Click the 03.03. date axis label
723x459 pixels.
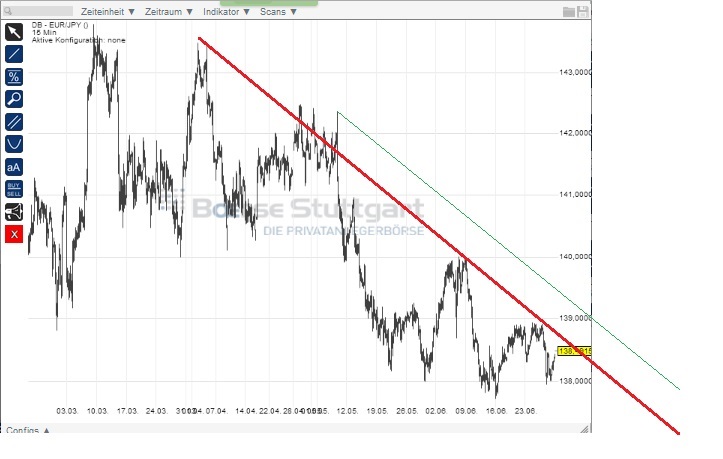point(67,411)
